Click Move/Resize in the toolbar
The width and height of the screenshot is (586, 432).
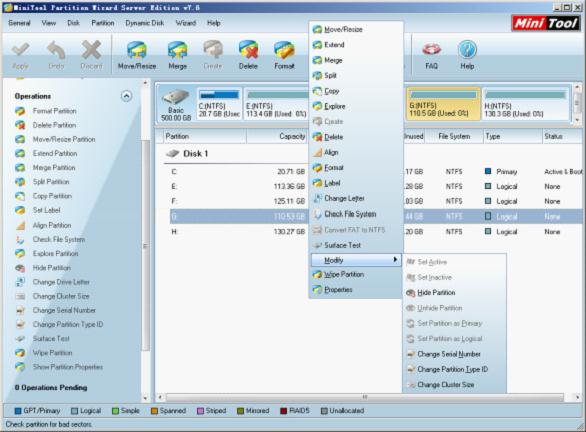[x=137, y=55]
